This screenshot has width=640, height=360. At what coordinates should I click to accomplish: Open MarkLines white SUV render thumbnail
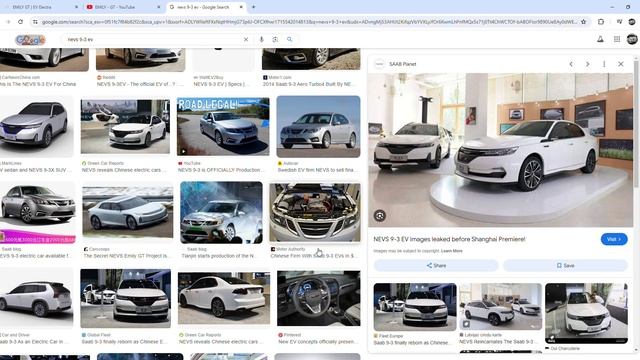coord(37,127)
